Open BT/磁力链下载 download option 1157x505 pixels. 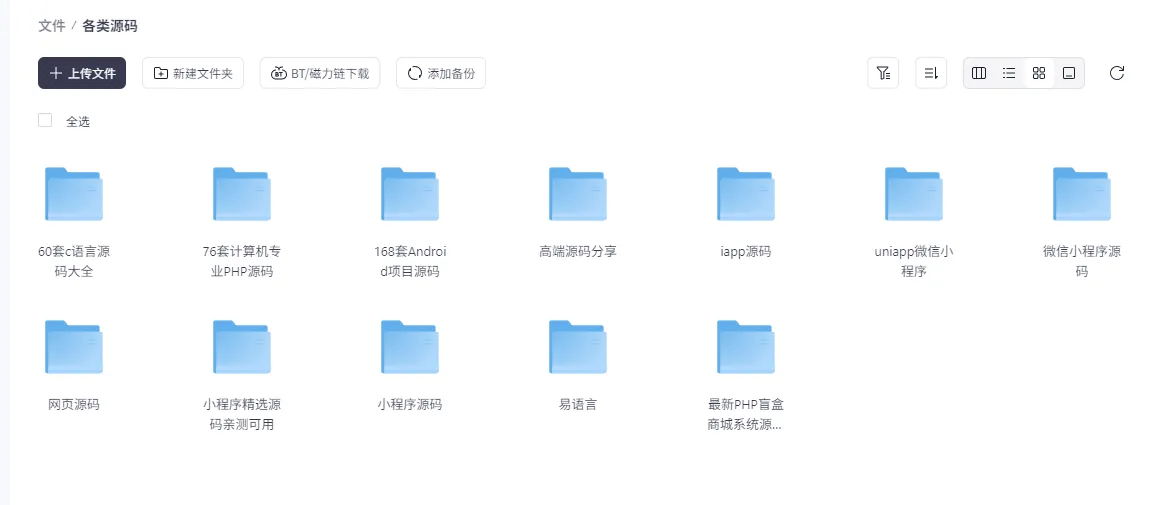tap(320, 73)
